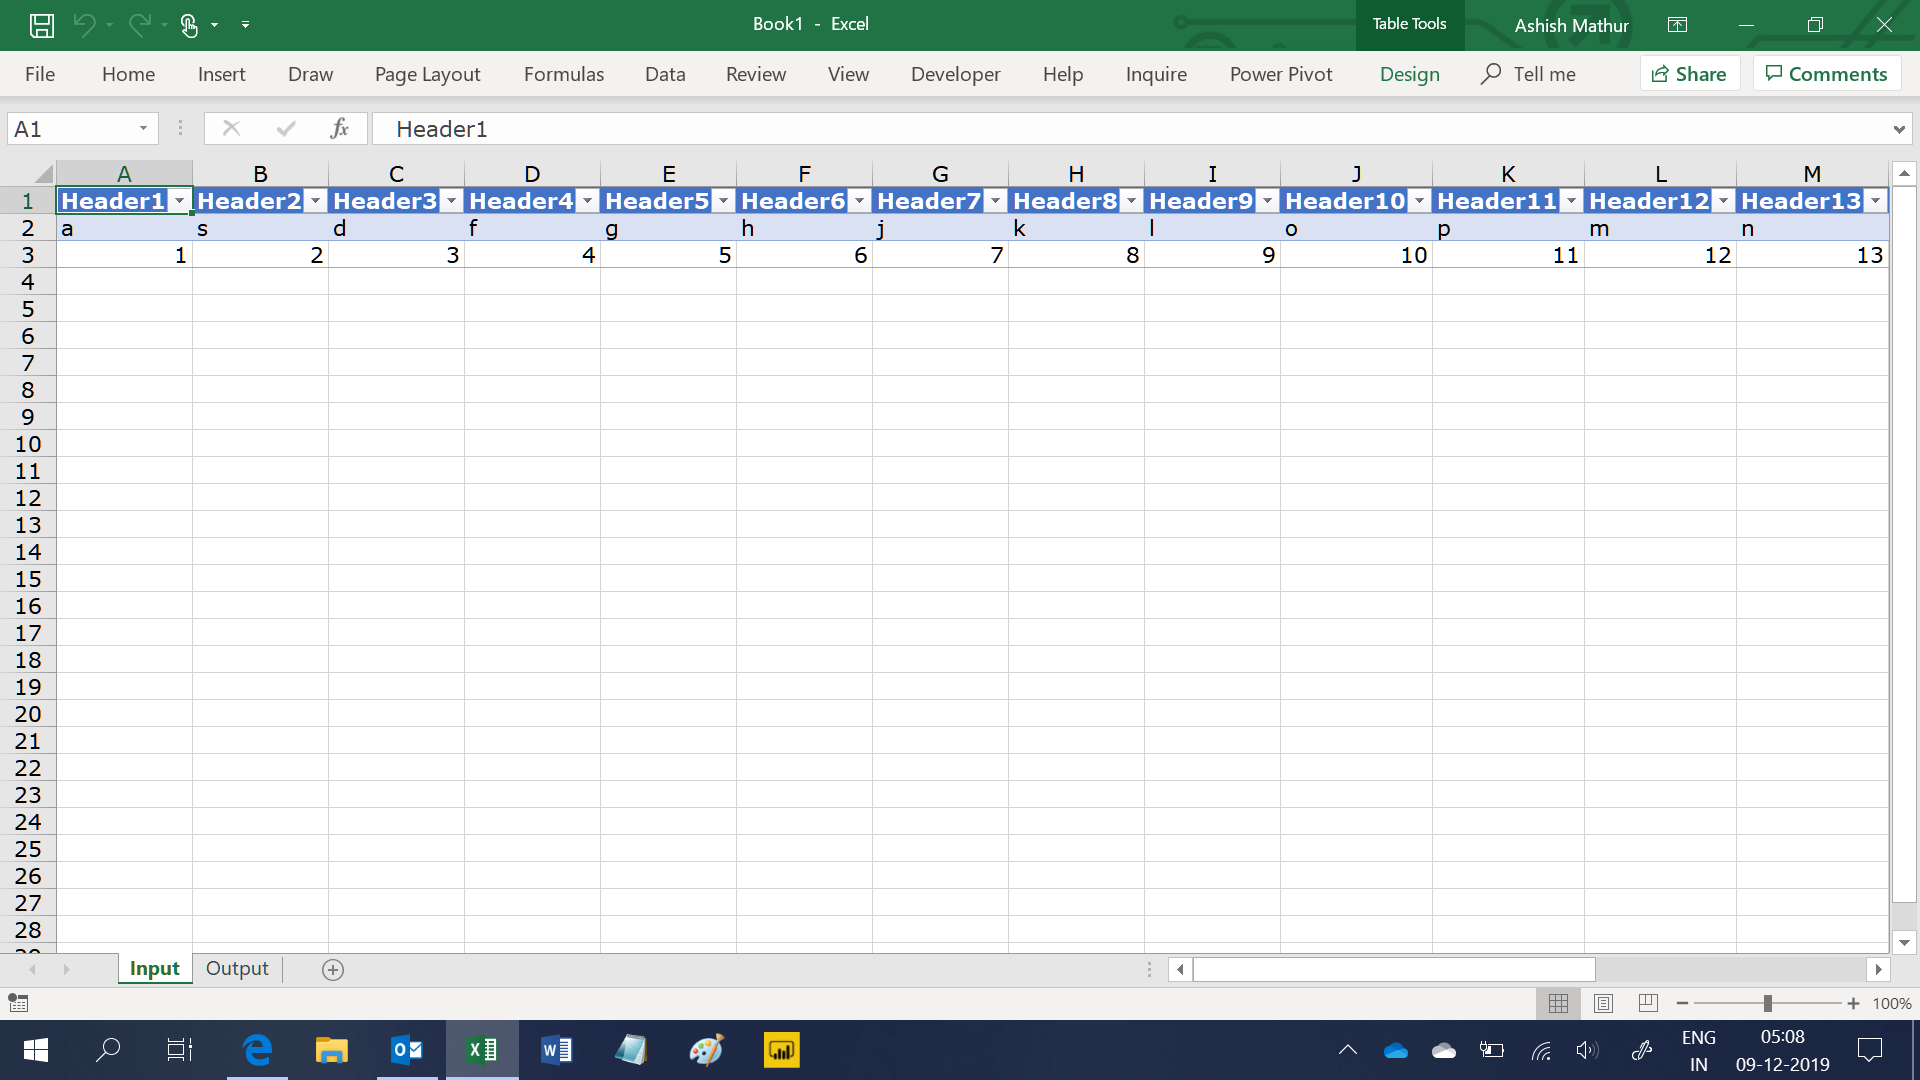Click the zoom out minus button
Image resolution: width=1920 pixels, height=1080 pixels.
pyautogui.click(x=1683, y=1003)
